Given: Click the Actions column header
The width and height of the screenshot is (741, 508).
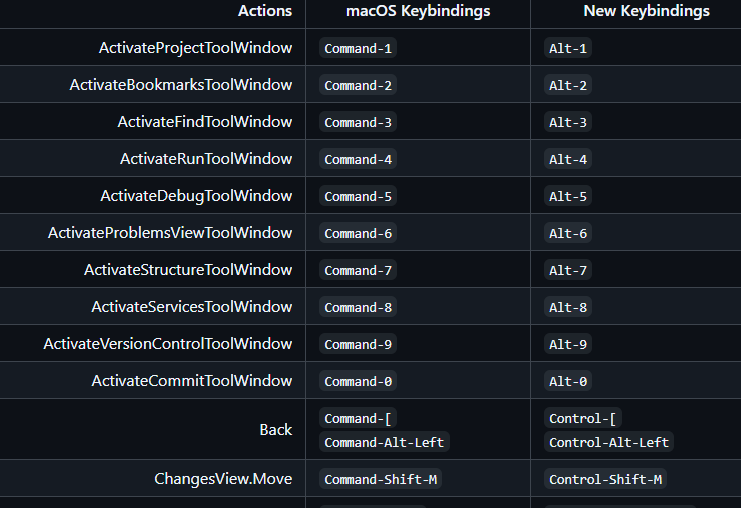Looking at the screenshot, I should (265, 11).
